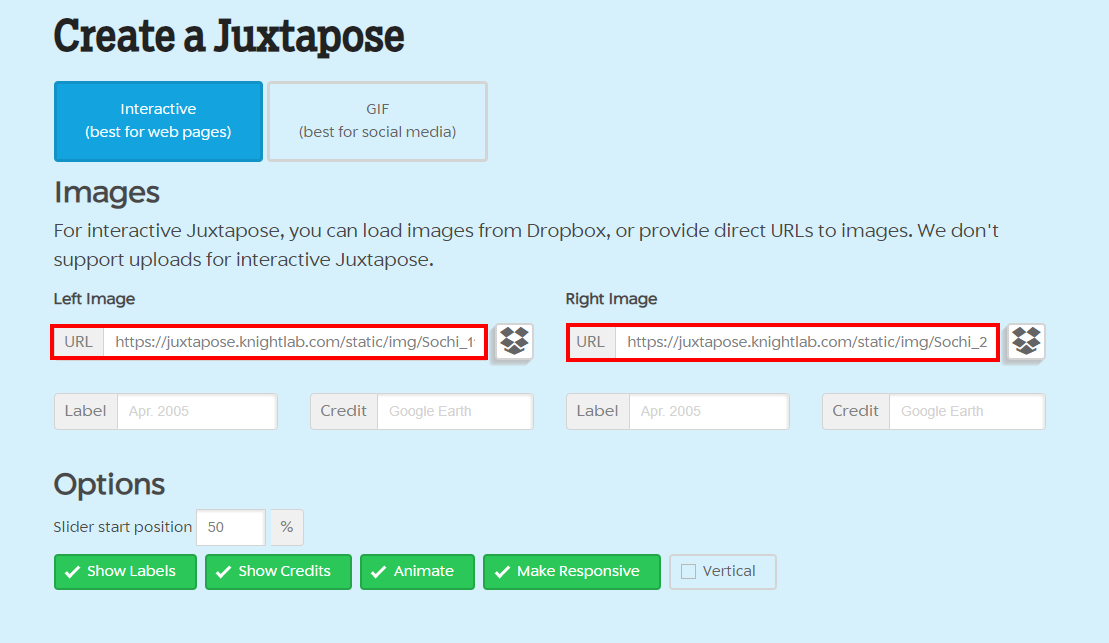Enable the Vertical checkbox
Screen dimensions: 1109x643
[688, 572]
